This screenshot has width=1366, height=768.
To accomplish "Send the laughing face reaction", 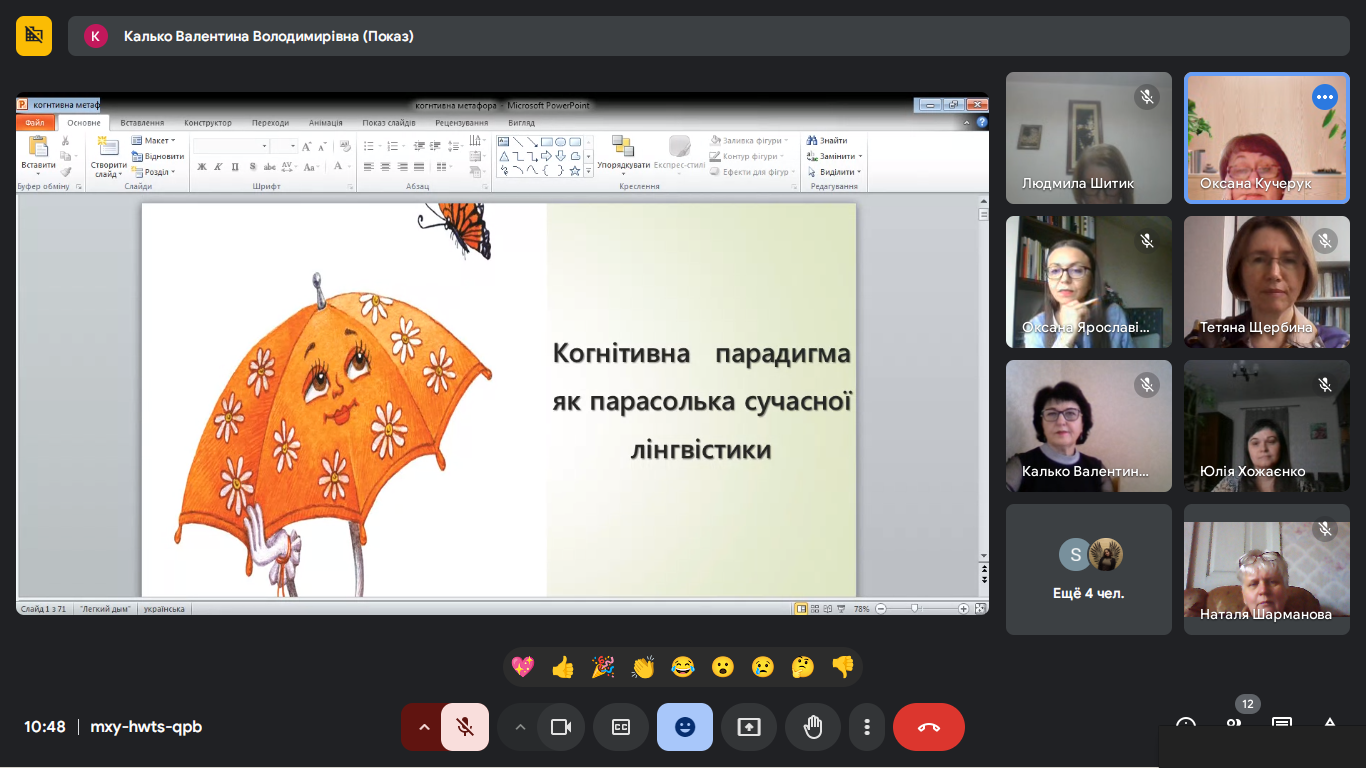I will coord(683,667).
